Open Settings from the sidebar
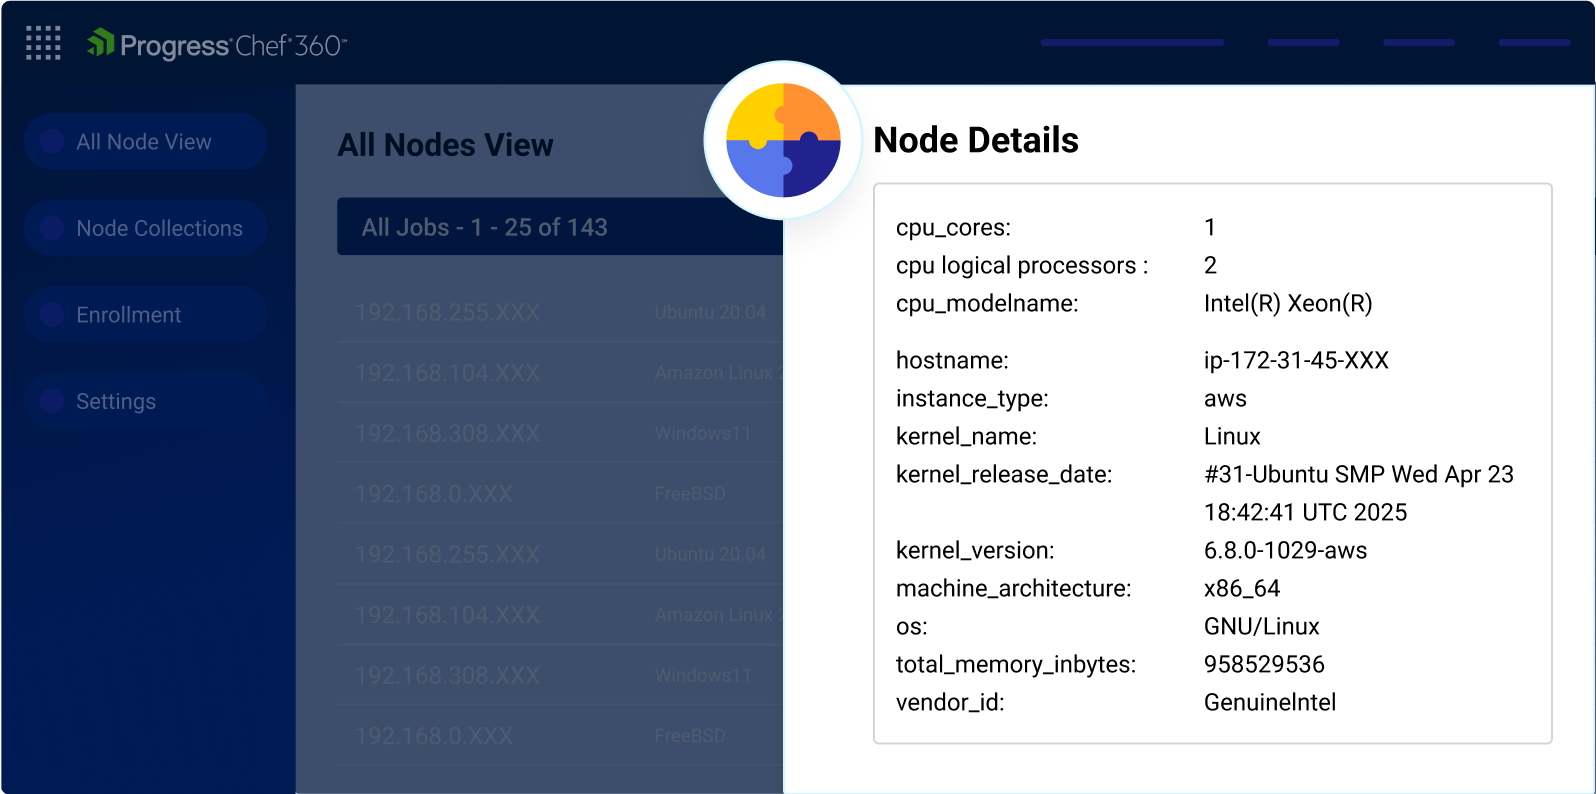Screen dimensions: 1596x794 click(x=116, y=401)
